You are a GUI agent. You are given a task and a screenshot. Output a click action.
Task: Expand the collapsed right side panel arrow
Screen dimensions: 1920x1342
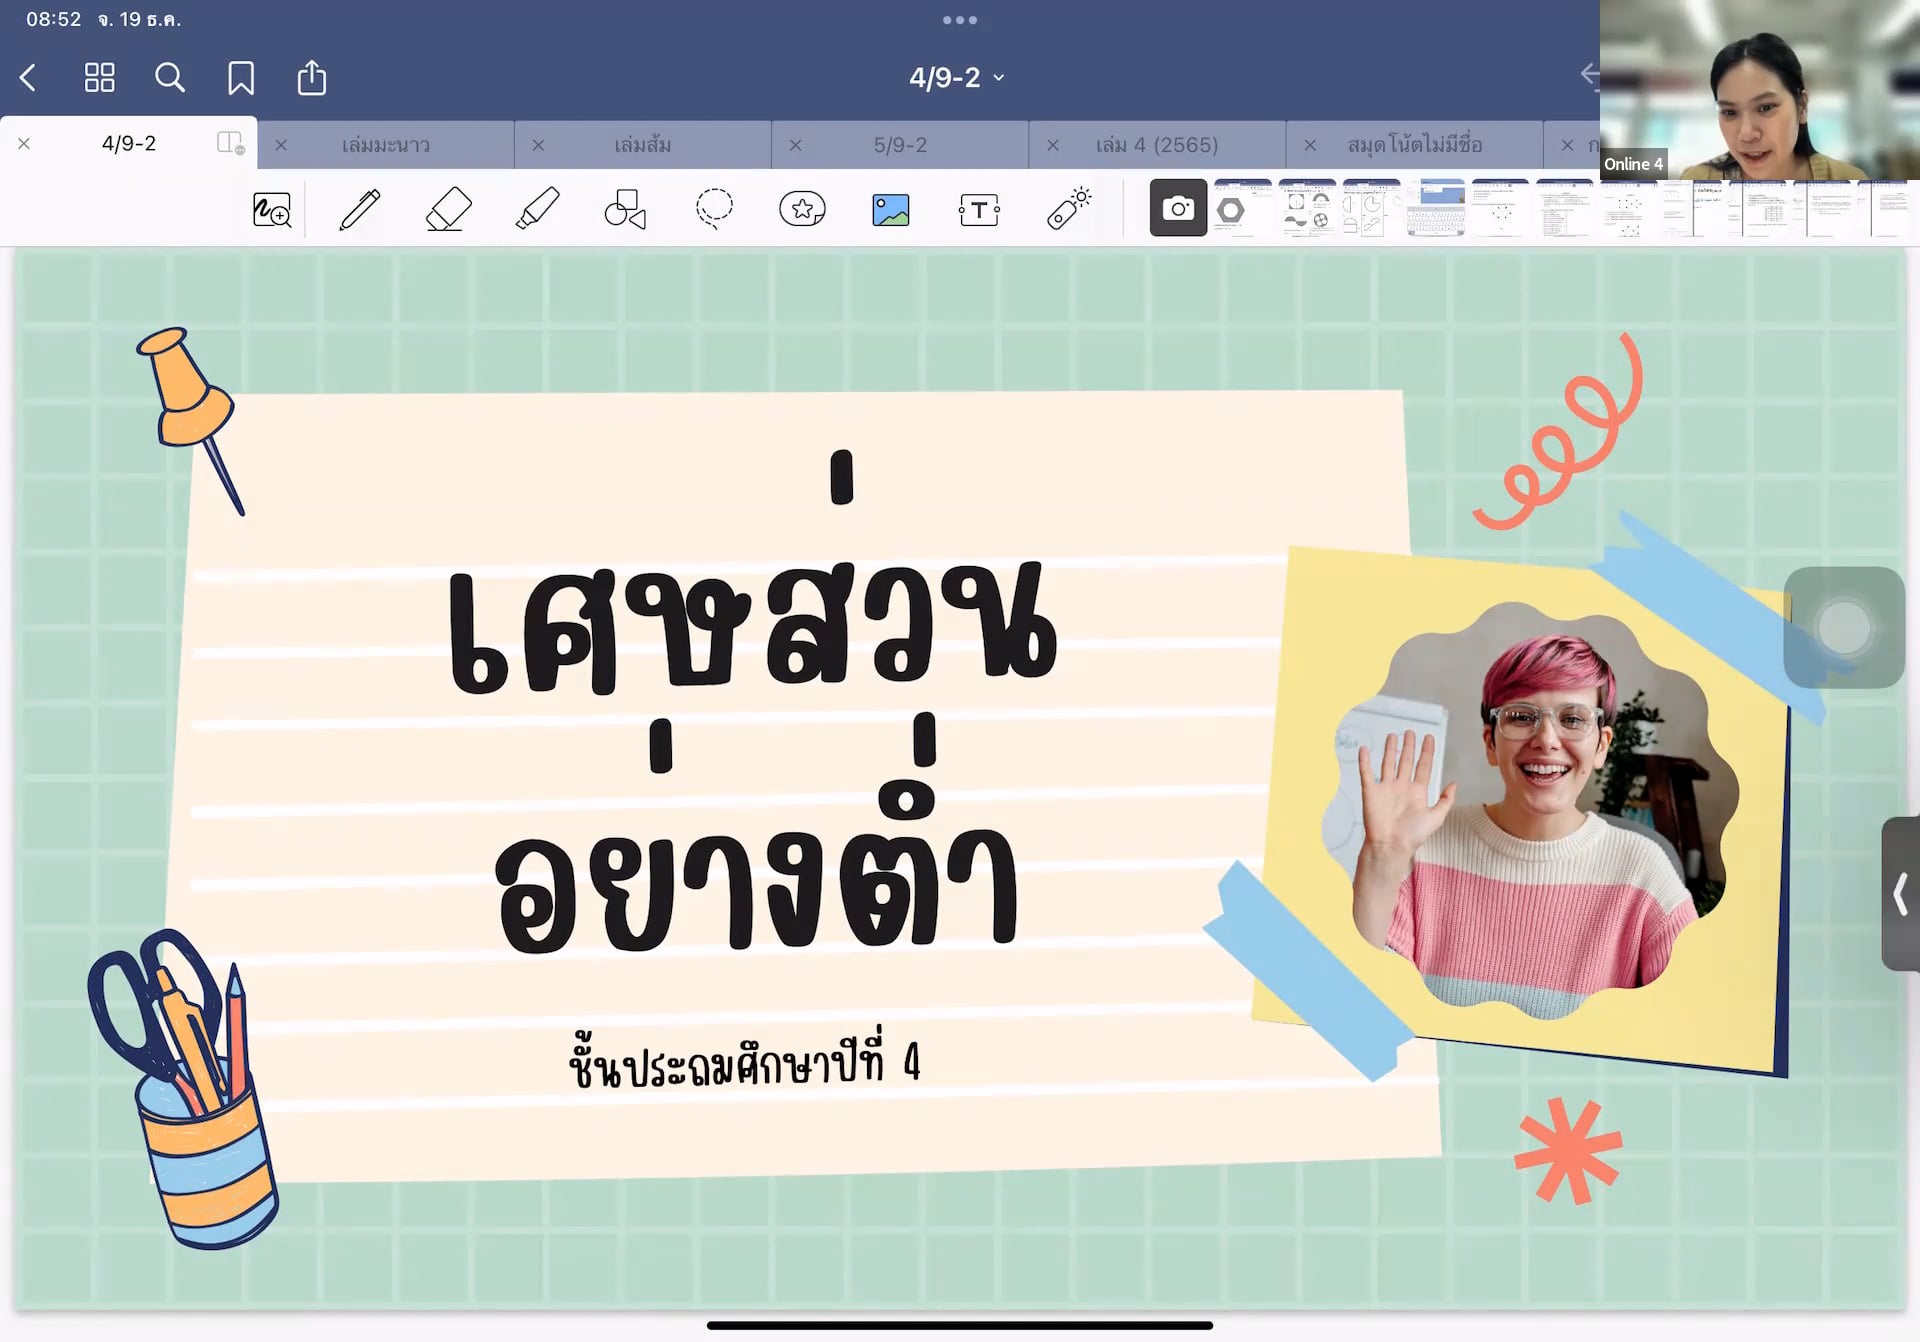(1900, 893)
